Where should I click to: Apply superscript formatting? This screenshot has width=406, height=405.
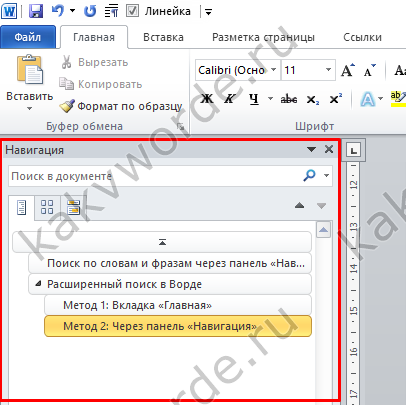point(336,99)
